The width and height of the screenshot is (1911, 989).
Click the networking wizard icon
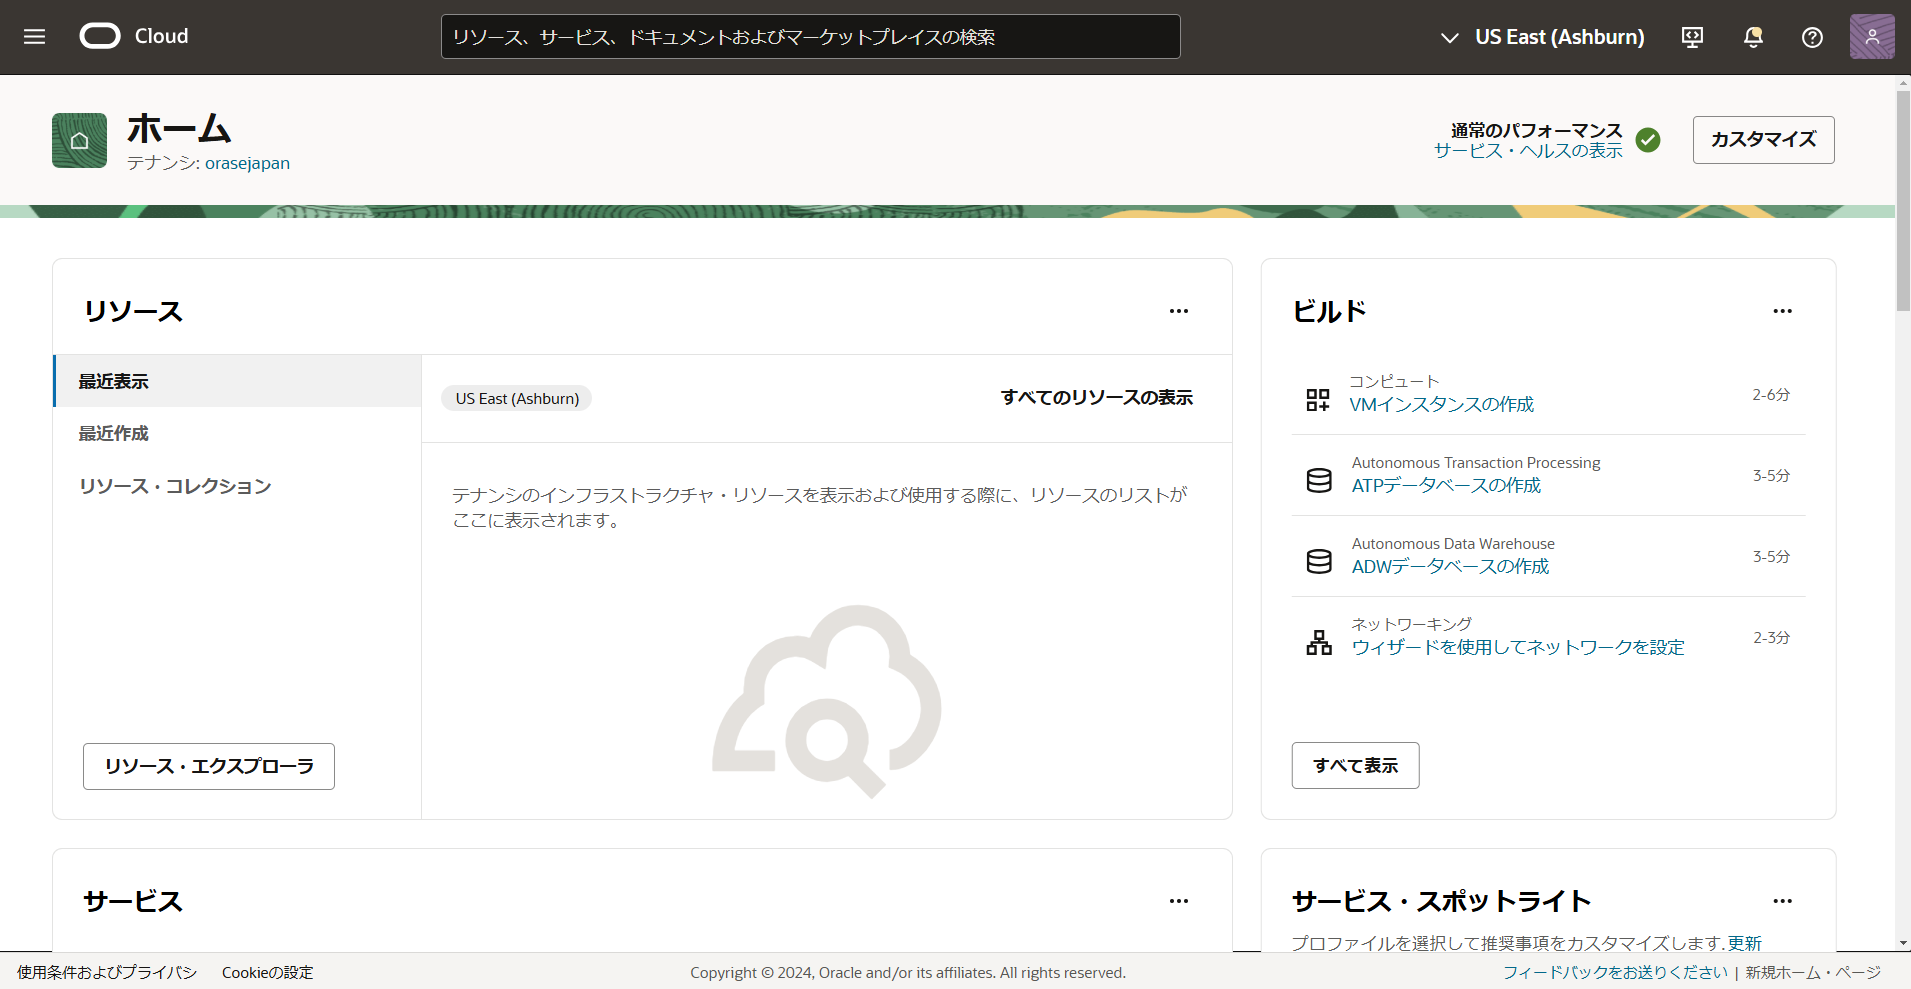(x=1319, y=643)
